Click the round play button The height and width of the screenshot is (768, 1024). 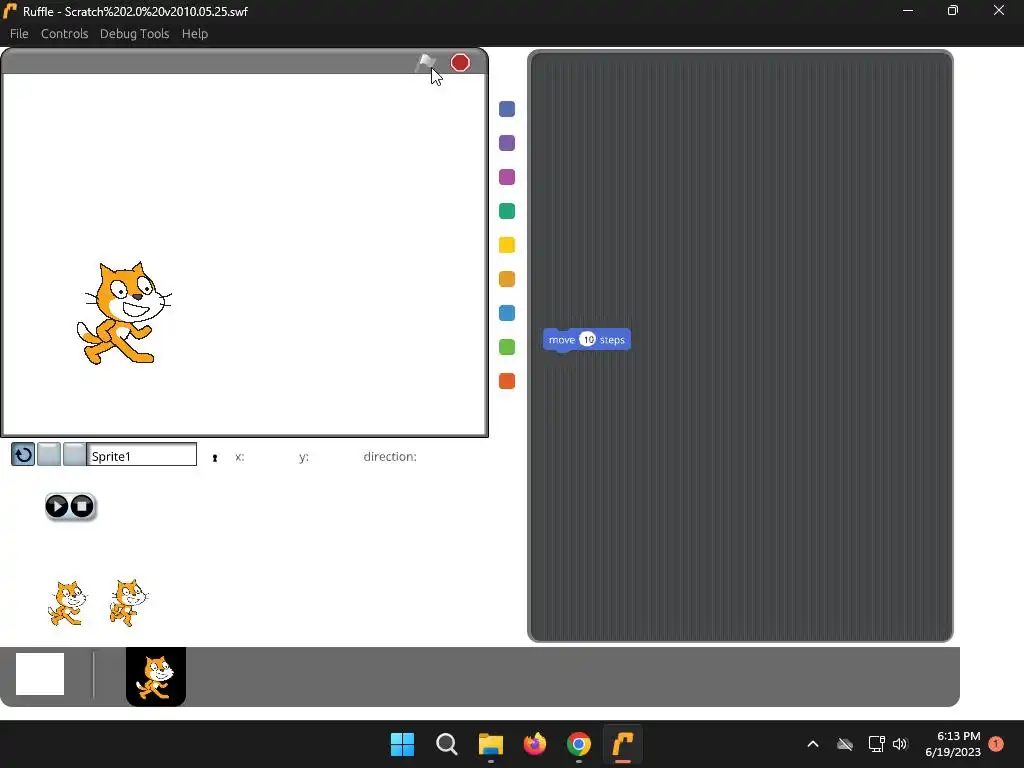point(57,506)
